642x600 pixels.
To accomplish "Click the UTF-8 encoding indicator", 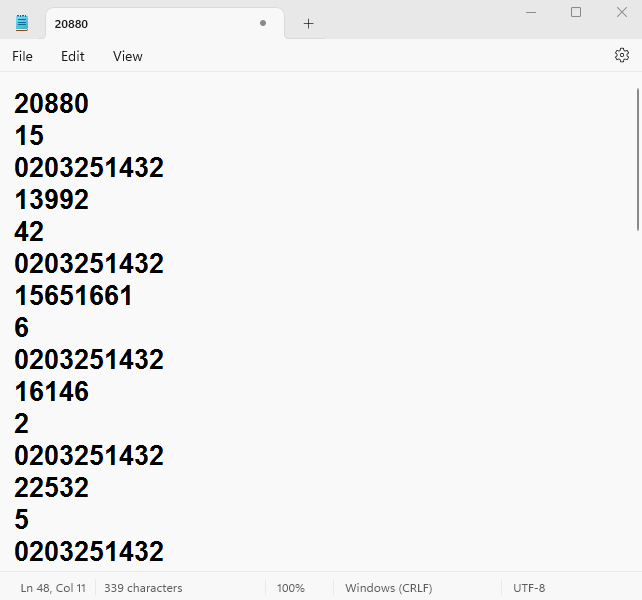I will (x=529, y=588).
